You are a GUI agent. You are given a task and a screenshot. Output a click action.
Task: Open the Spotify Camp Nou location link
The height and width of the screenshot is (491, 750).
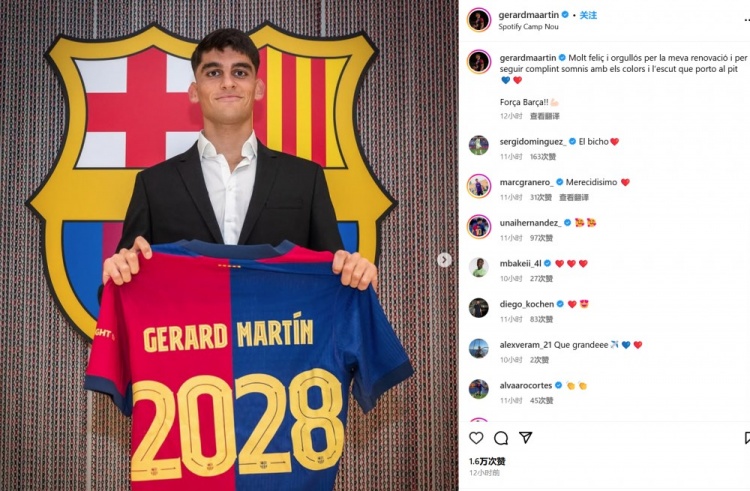[x=528, y=26]
